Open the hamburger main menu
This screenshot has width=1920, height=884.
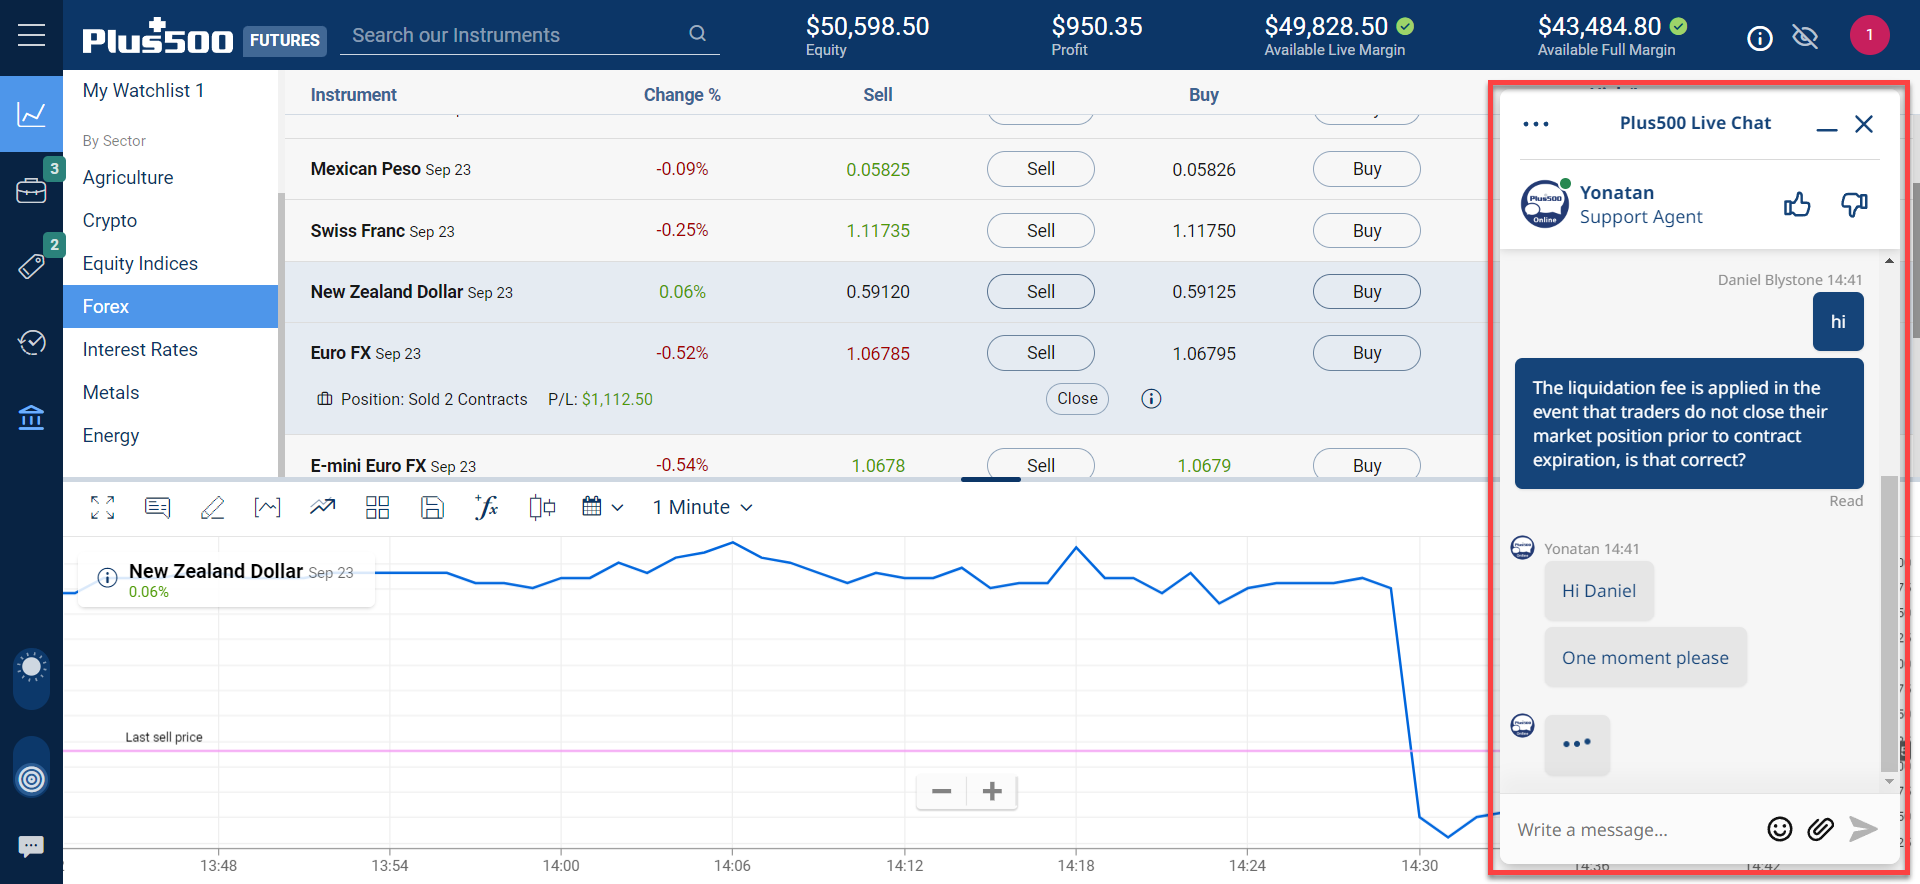31,36
